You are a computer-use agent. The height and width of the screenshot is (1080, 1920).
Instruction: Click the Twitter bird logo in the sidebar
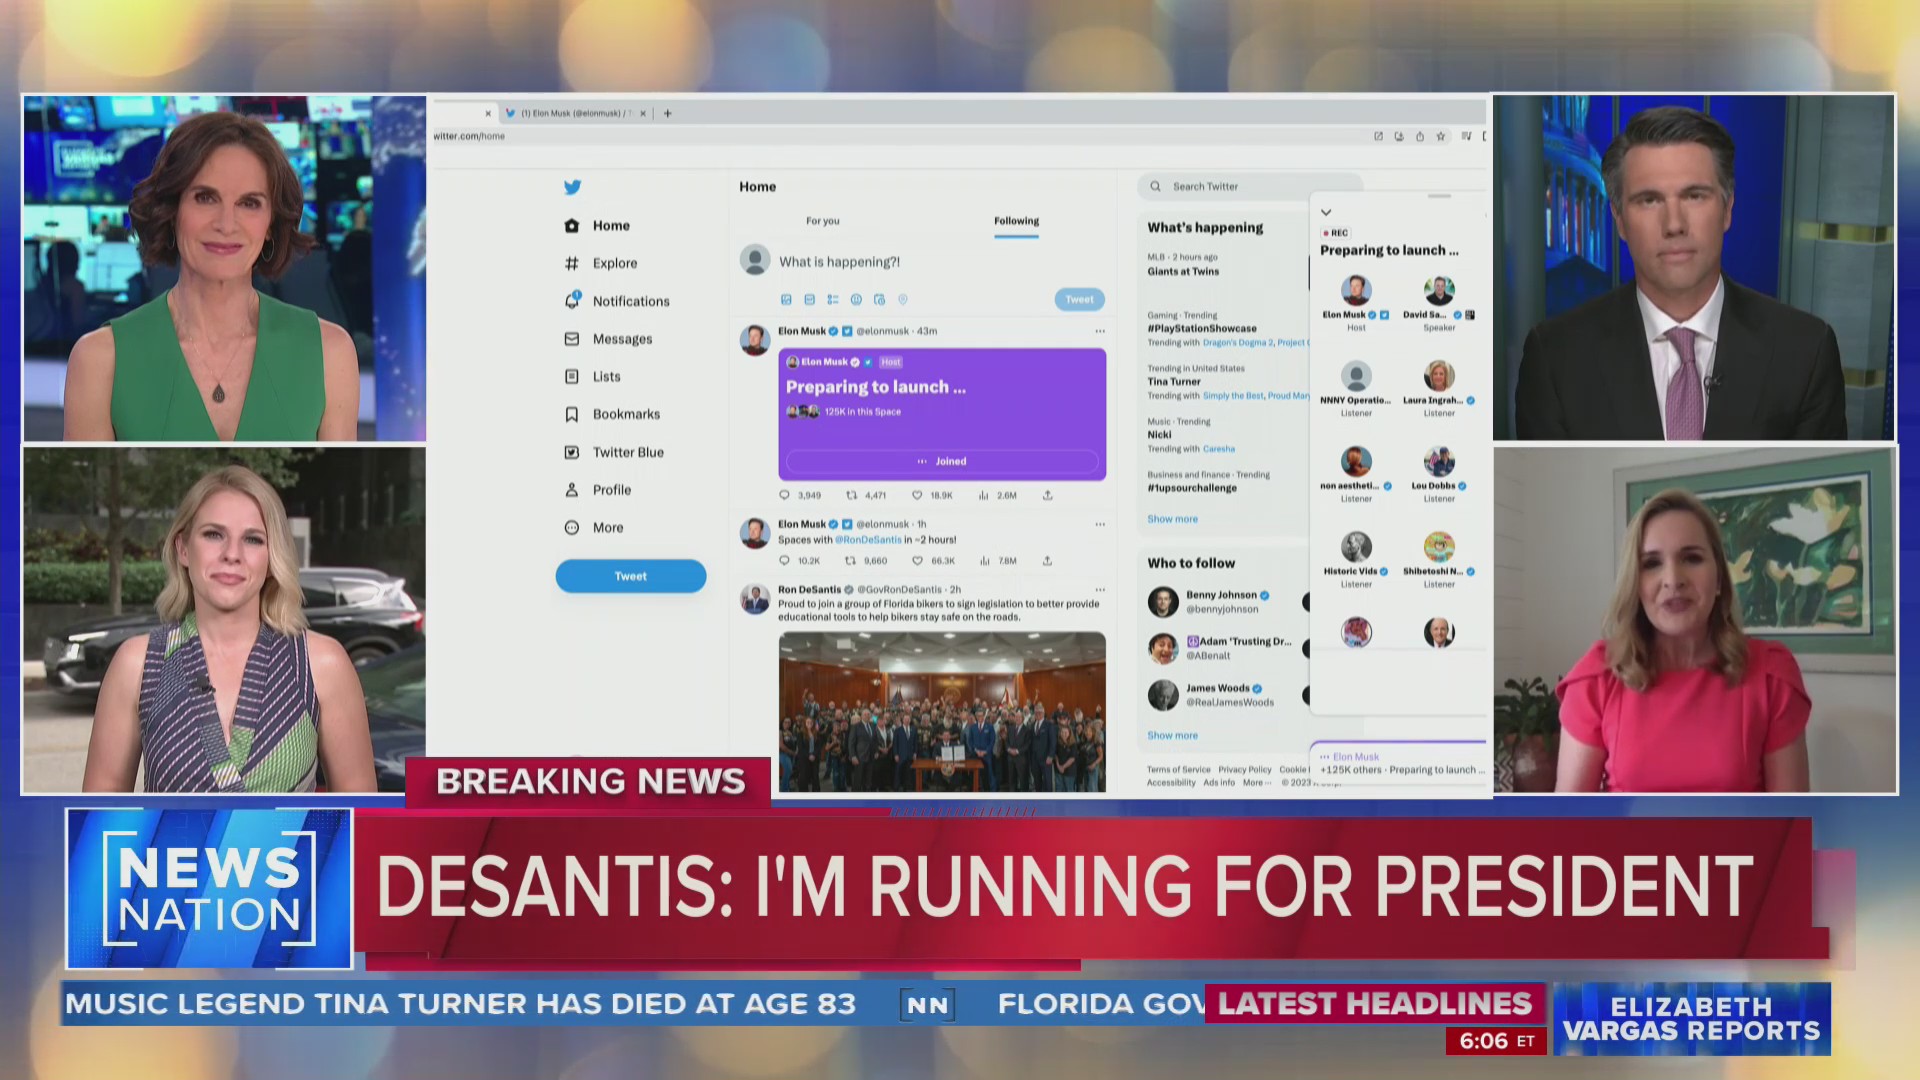pyautogui.click(x=572, y=187)
